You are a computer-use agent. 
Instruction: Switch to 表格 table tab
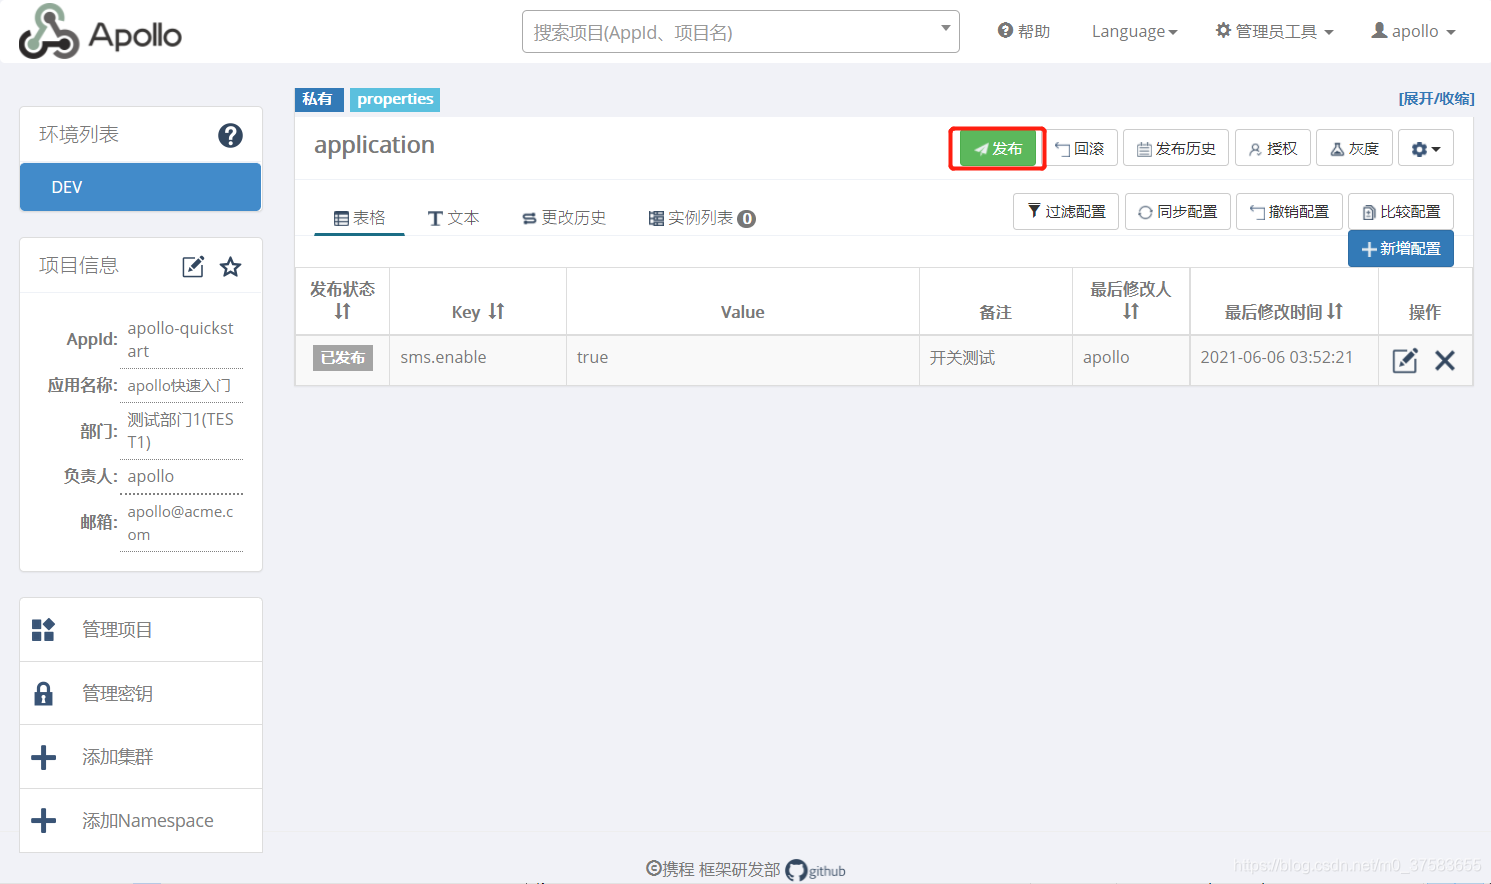[x=359, y=218]
